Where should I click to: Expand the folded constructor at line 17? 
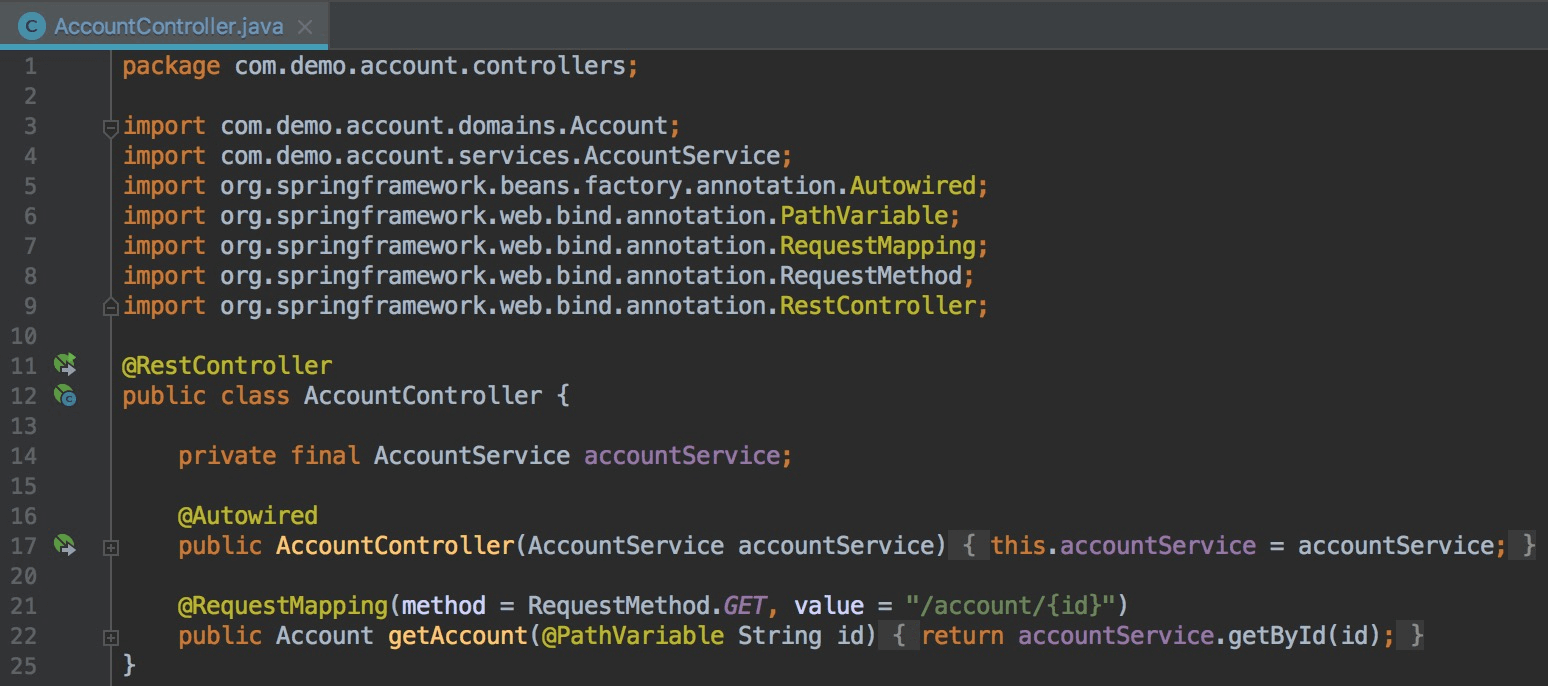coord(111,547)
